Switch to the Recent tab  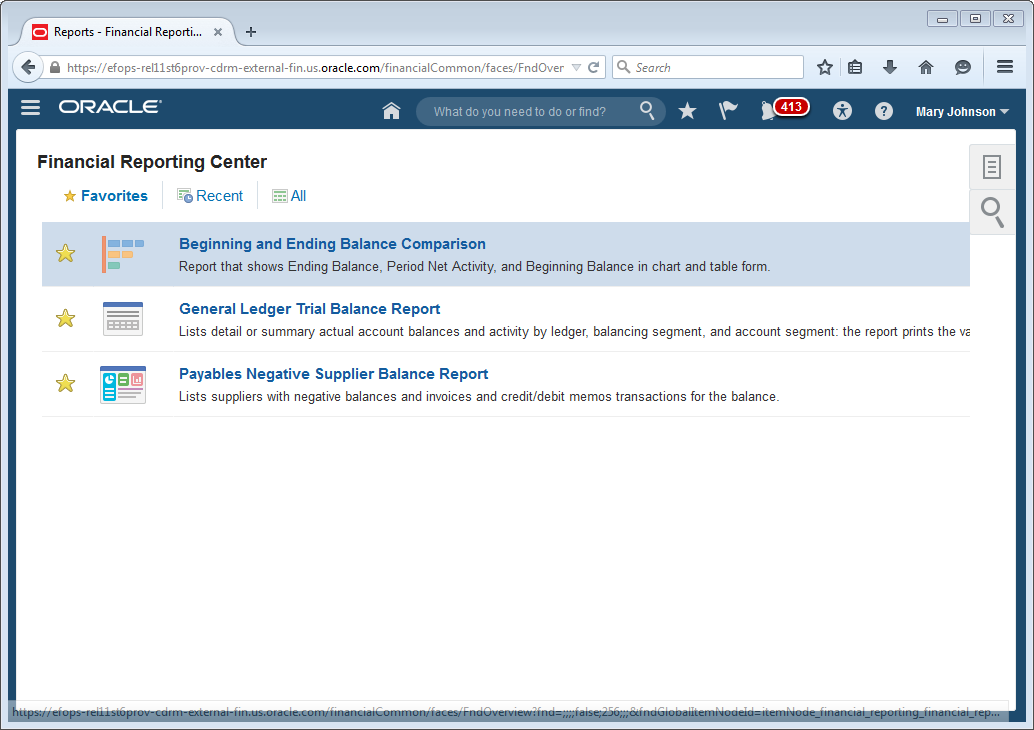[x=210, y=196]
